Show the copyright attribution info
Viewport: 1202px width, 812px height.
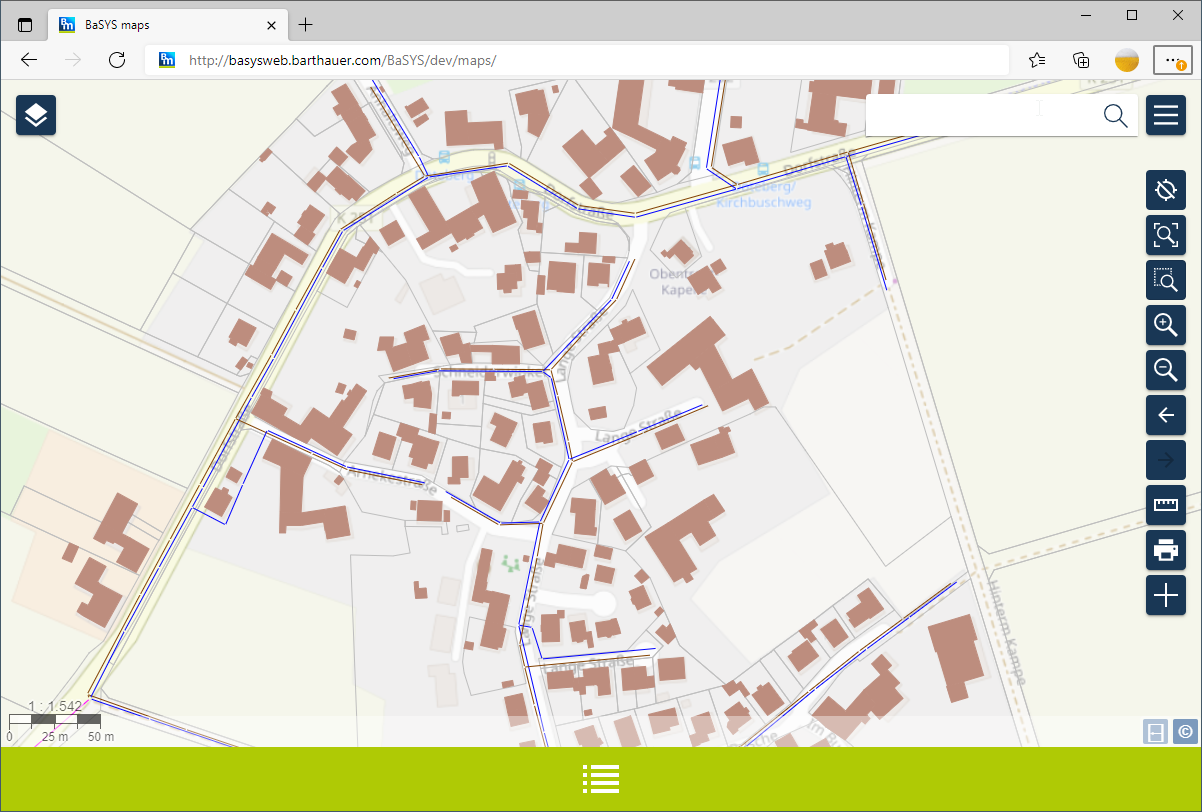[1185, 732]
